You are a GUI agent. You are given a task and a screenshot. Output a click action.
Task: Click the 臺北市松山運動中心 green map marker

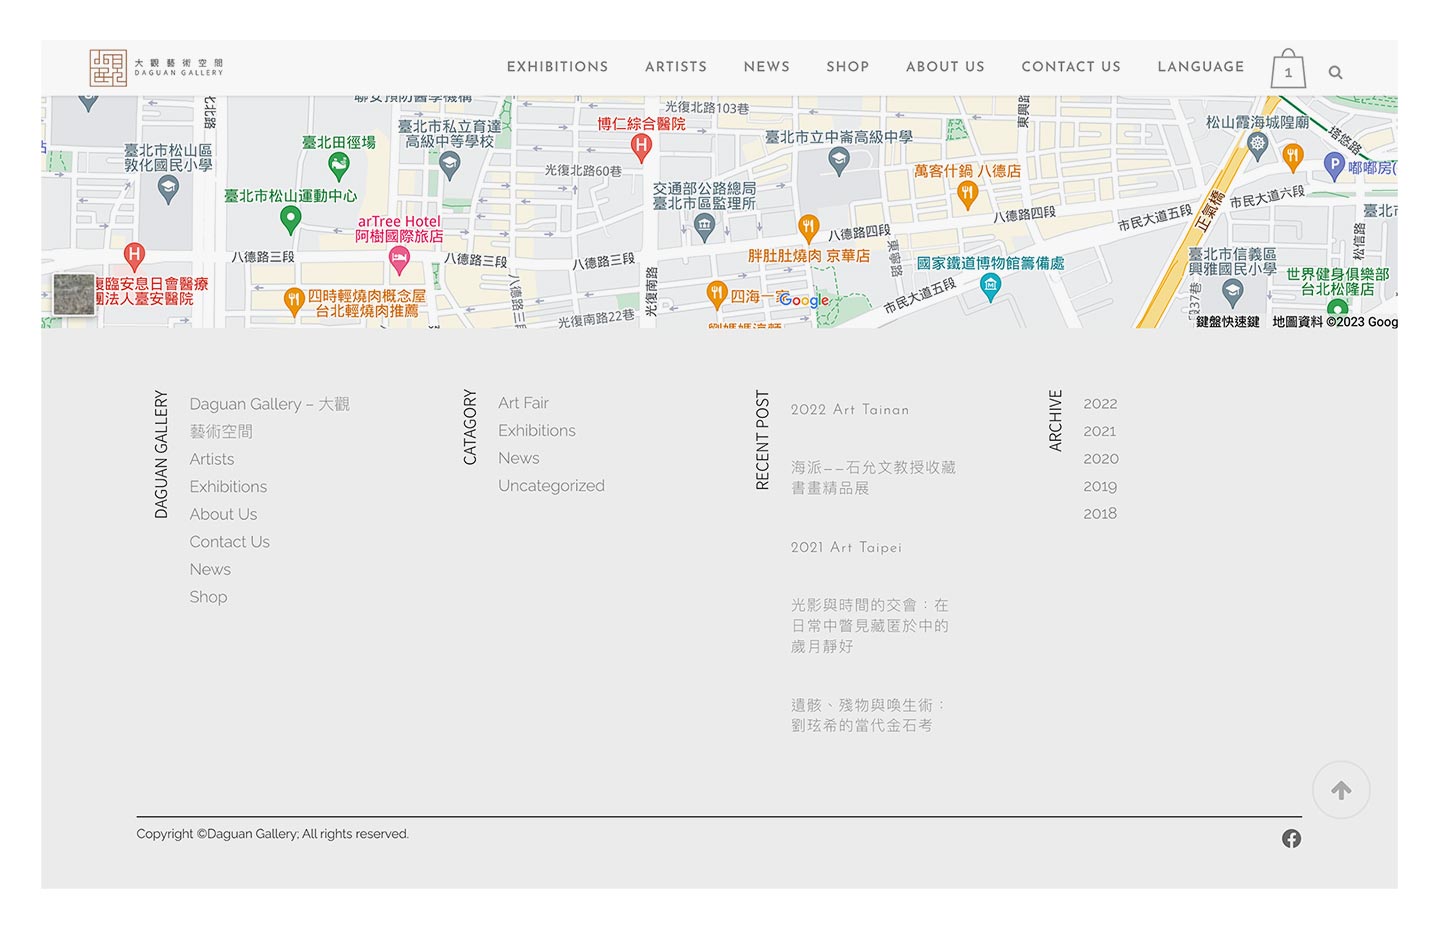tap(291, 217)
